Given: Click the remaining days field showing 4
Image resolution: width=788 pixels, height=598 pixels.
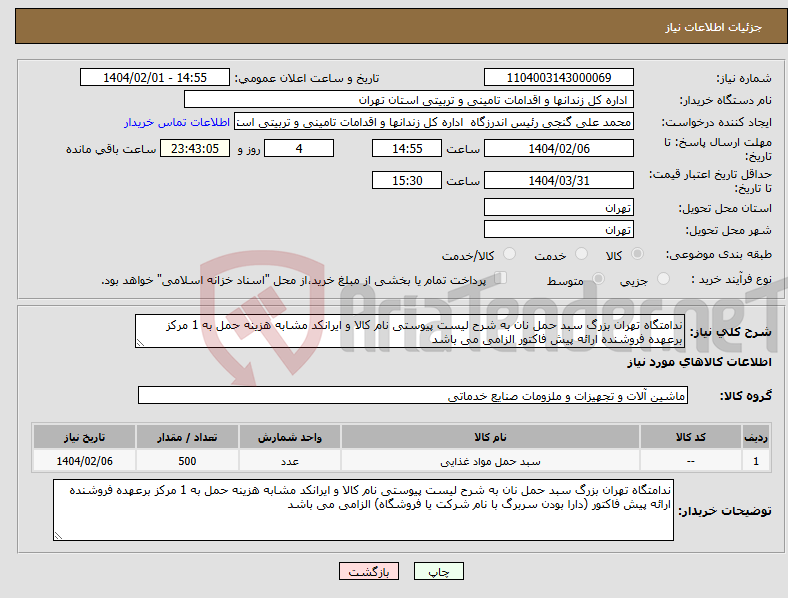Looking at the screenshot, I should coord(299,149).
